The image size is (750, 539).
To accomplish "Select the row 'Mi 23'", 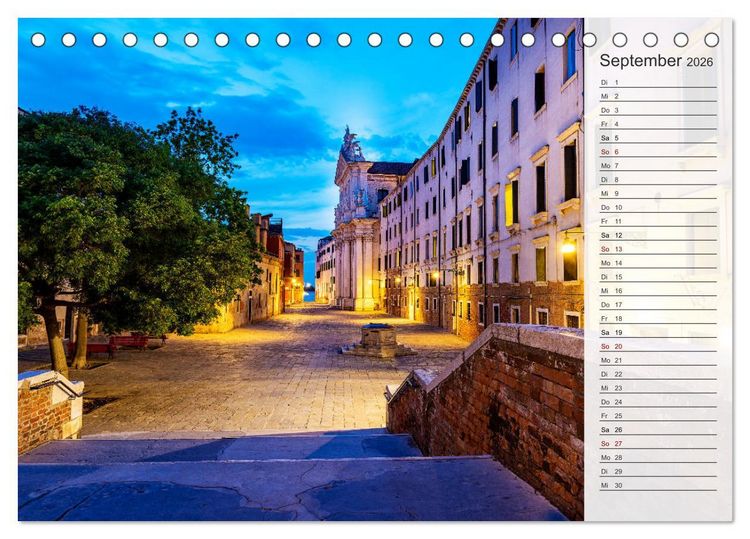I will 658,387.
